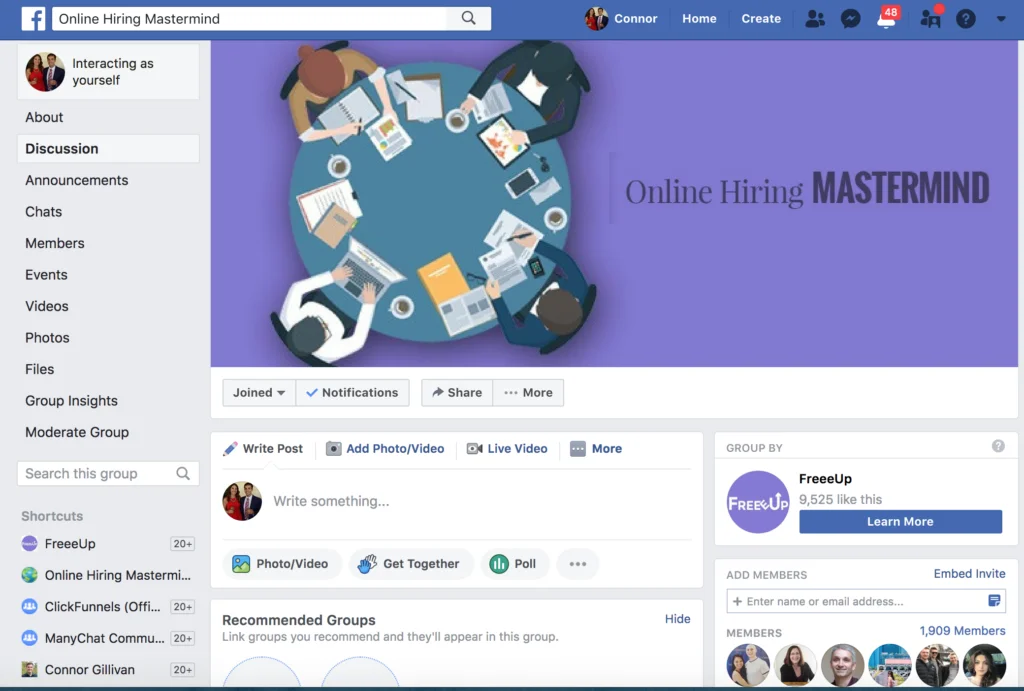This screenshot has height=691, width=1024.
Task: Toggle the Notifications checkmark button
Action: pyautogui.click(x=353, y=393)
